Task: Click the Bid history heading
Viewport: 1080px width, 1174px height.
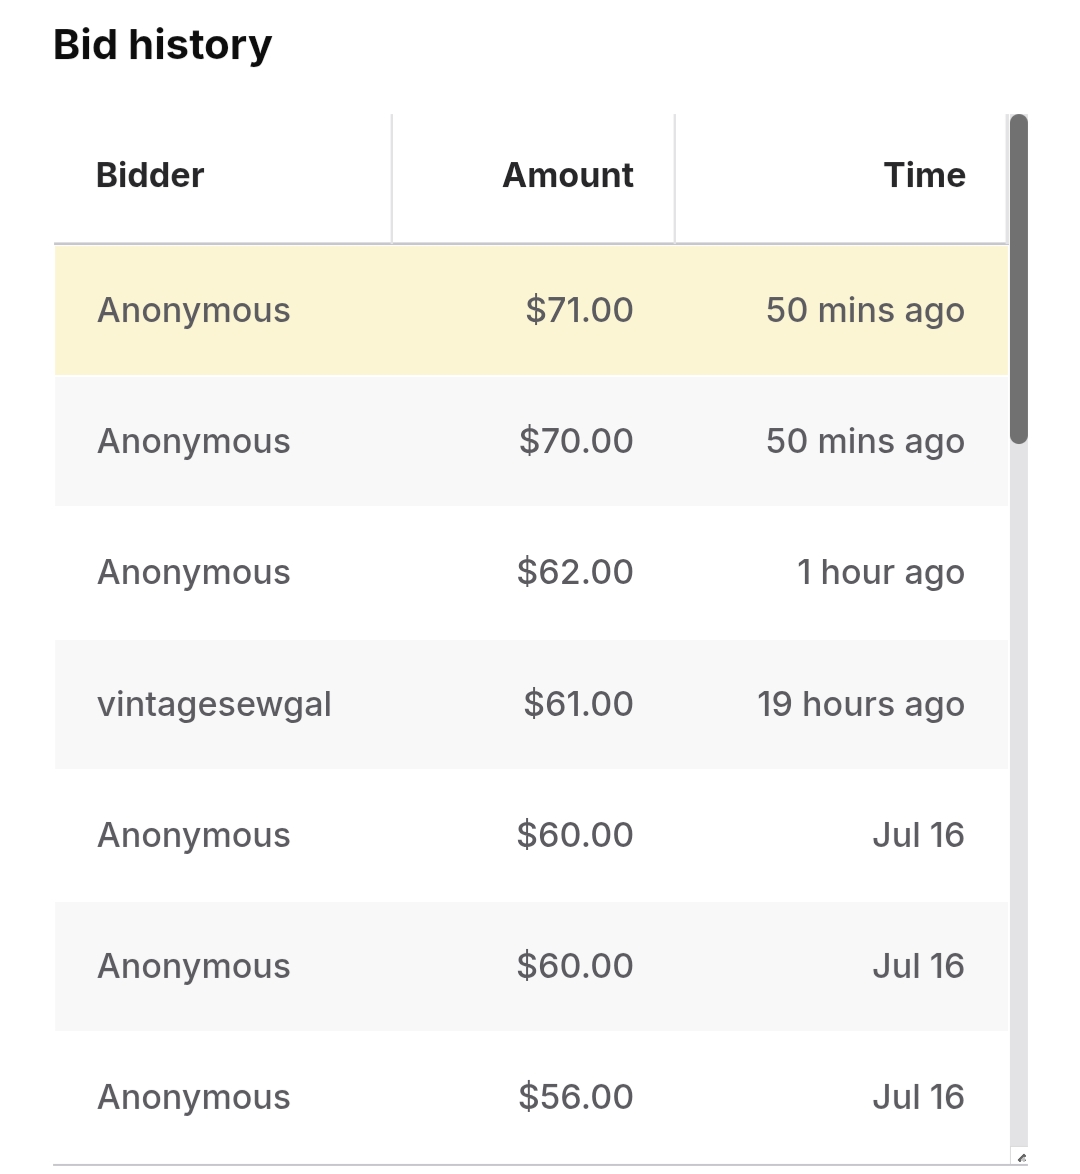Action: point(162,46)
